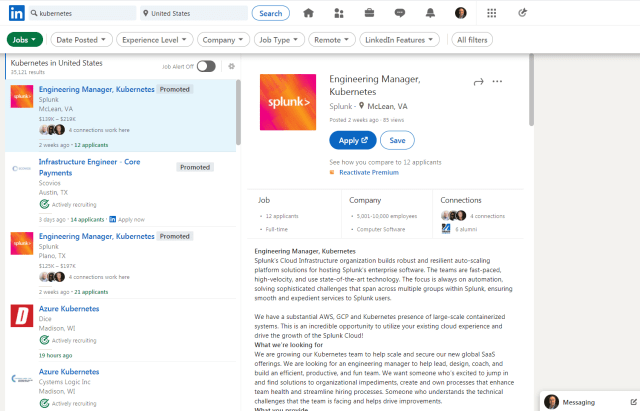Open the Notifications bell icon

tap(430, 13)
